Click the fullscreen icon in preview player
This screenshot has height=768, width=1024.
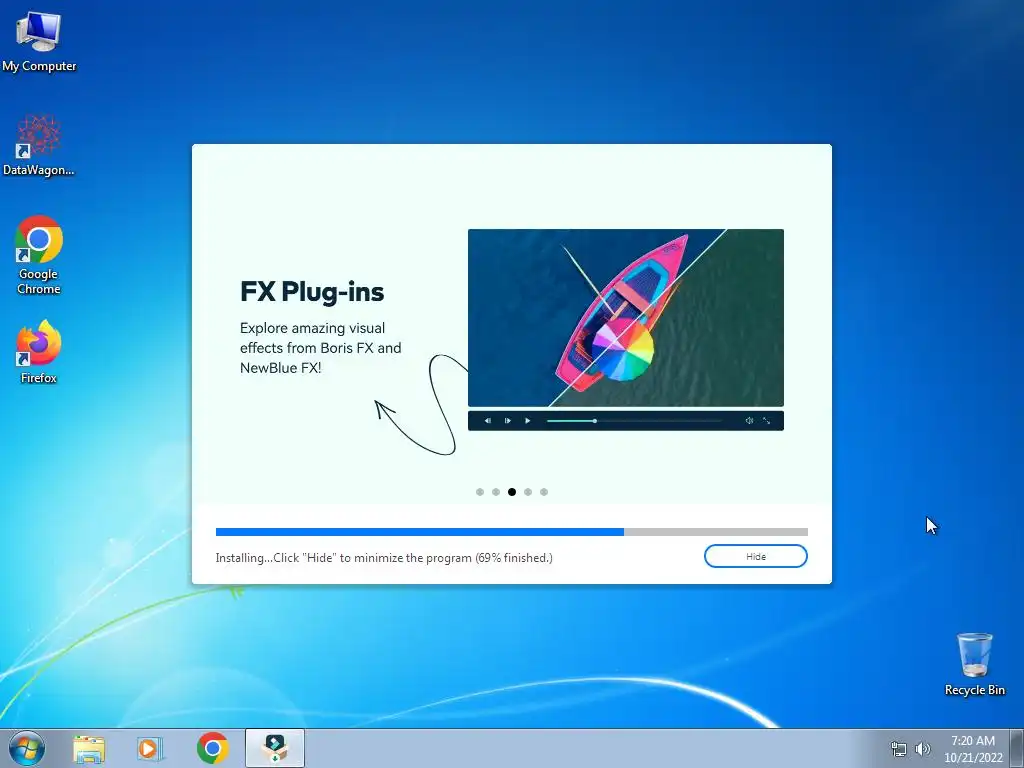[x=767, y=421]
